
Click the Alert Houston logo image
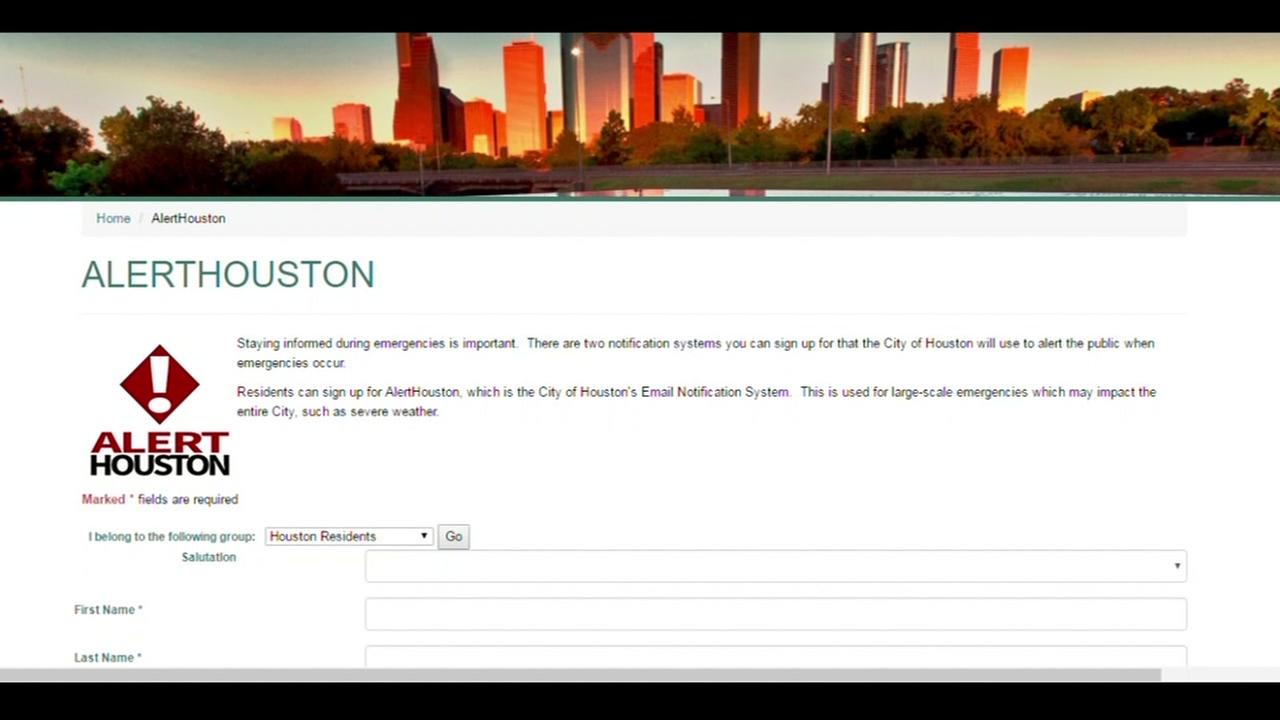click(x=159, y=410)
